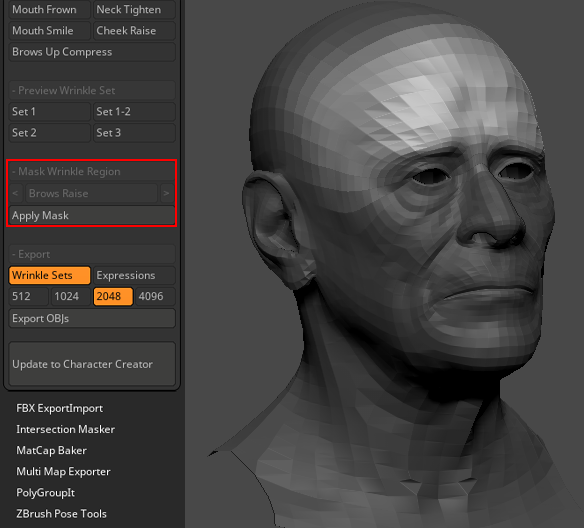The image size is (584, 528).
Task: Preview wrinkle Set 3
Action: [x=134, y=133]
